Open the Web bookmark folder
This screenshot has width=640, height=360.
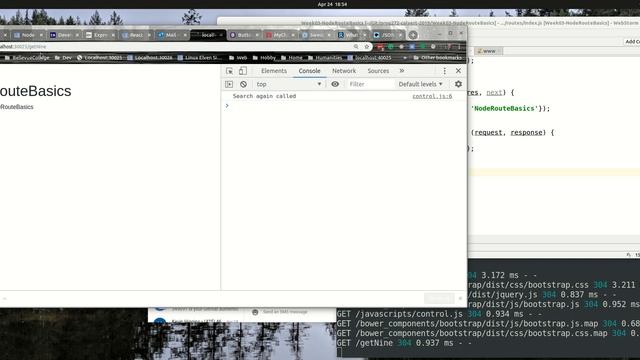(238, 58)
